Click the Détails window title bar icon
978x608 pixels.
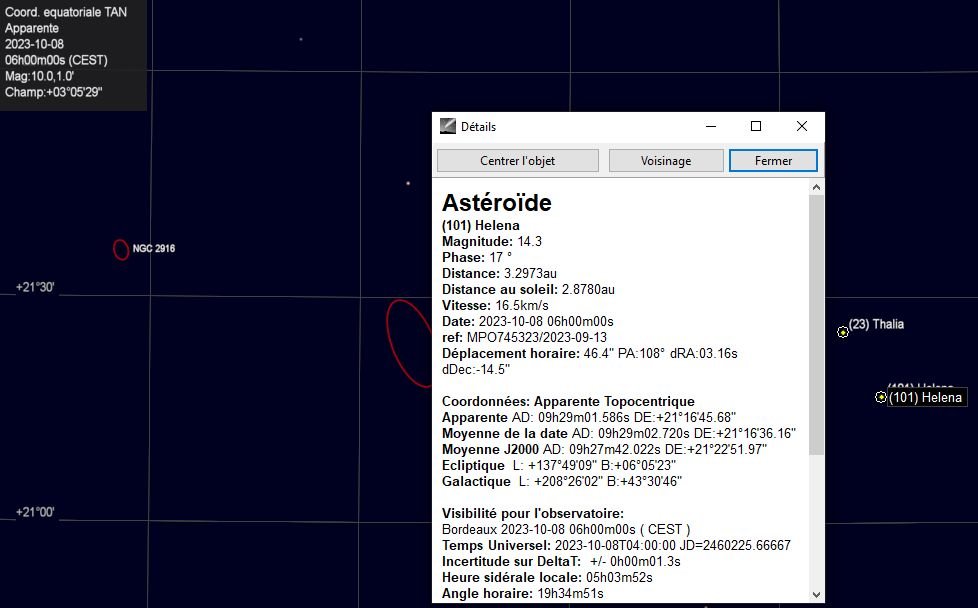click(448, 127)
